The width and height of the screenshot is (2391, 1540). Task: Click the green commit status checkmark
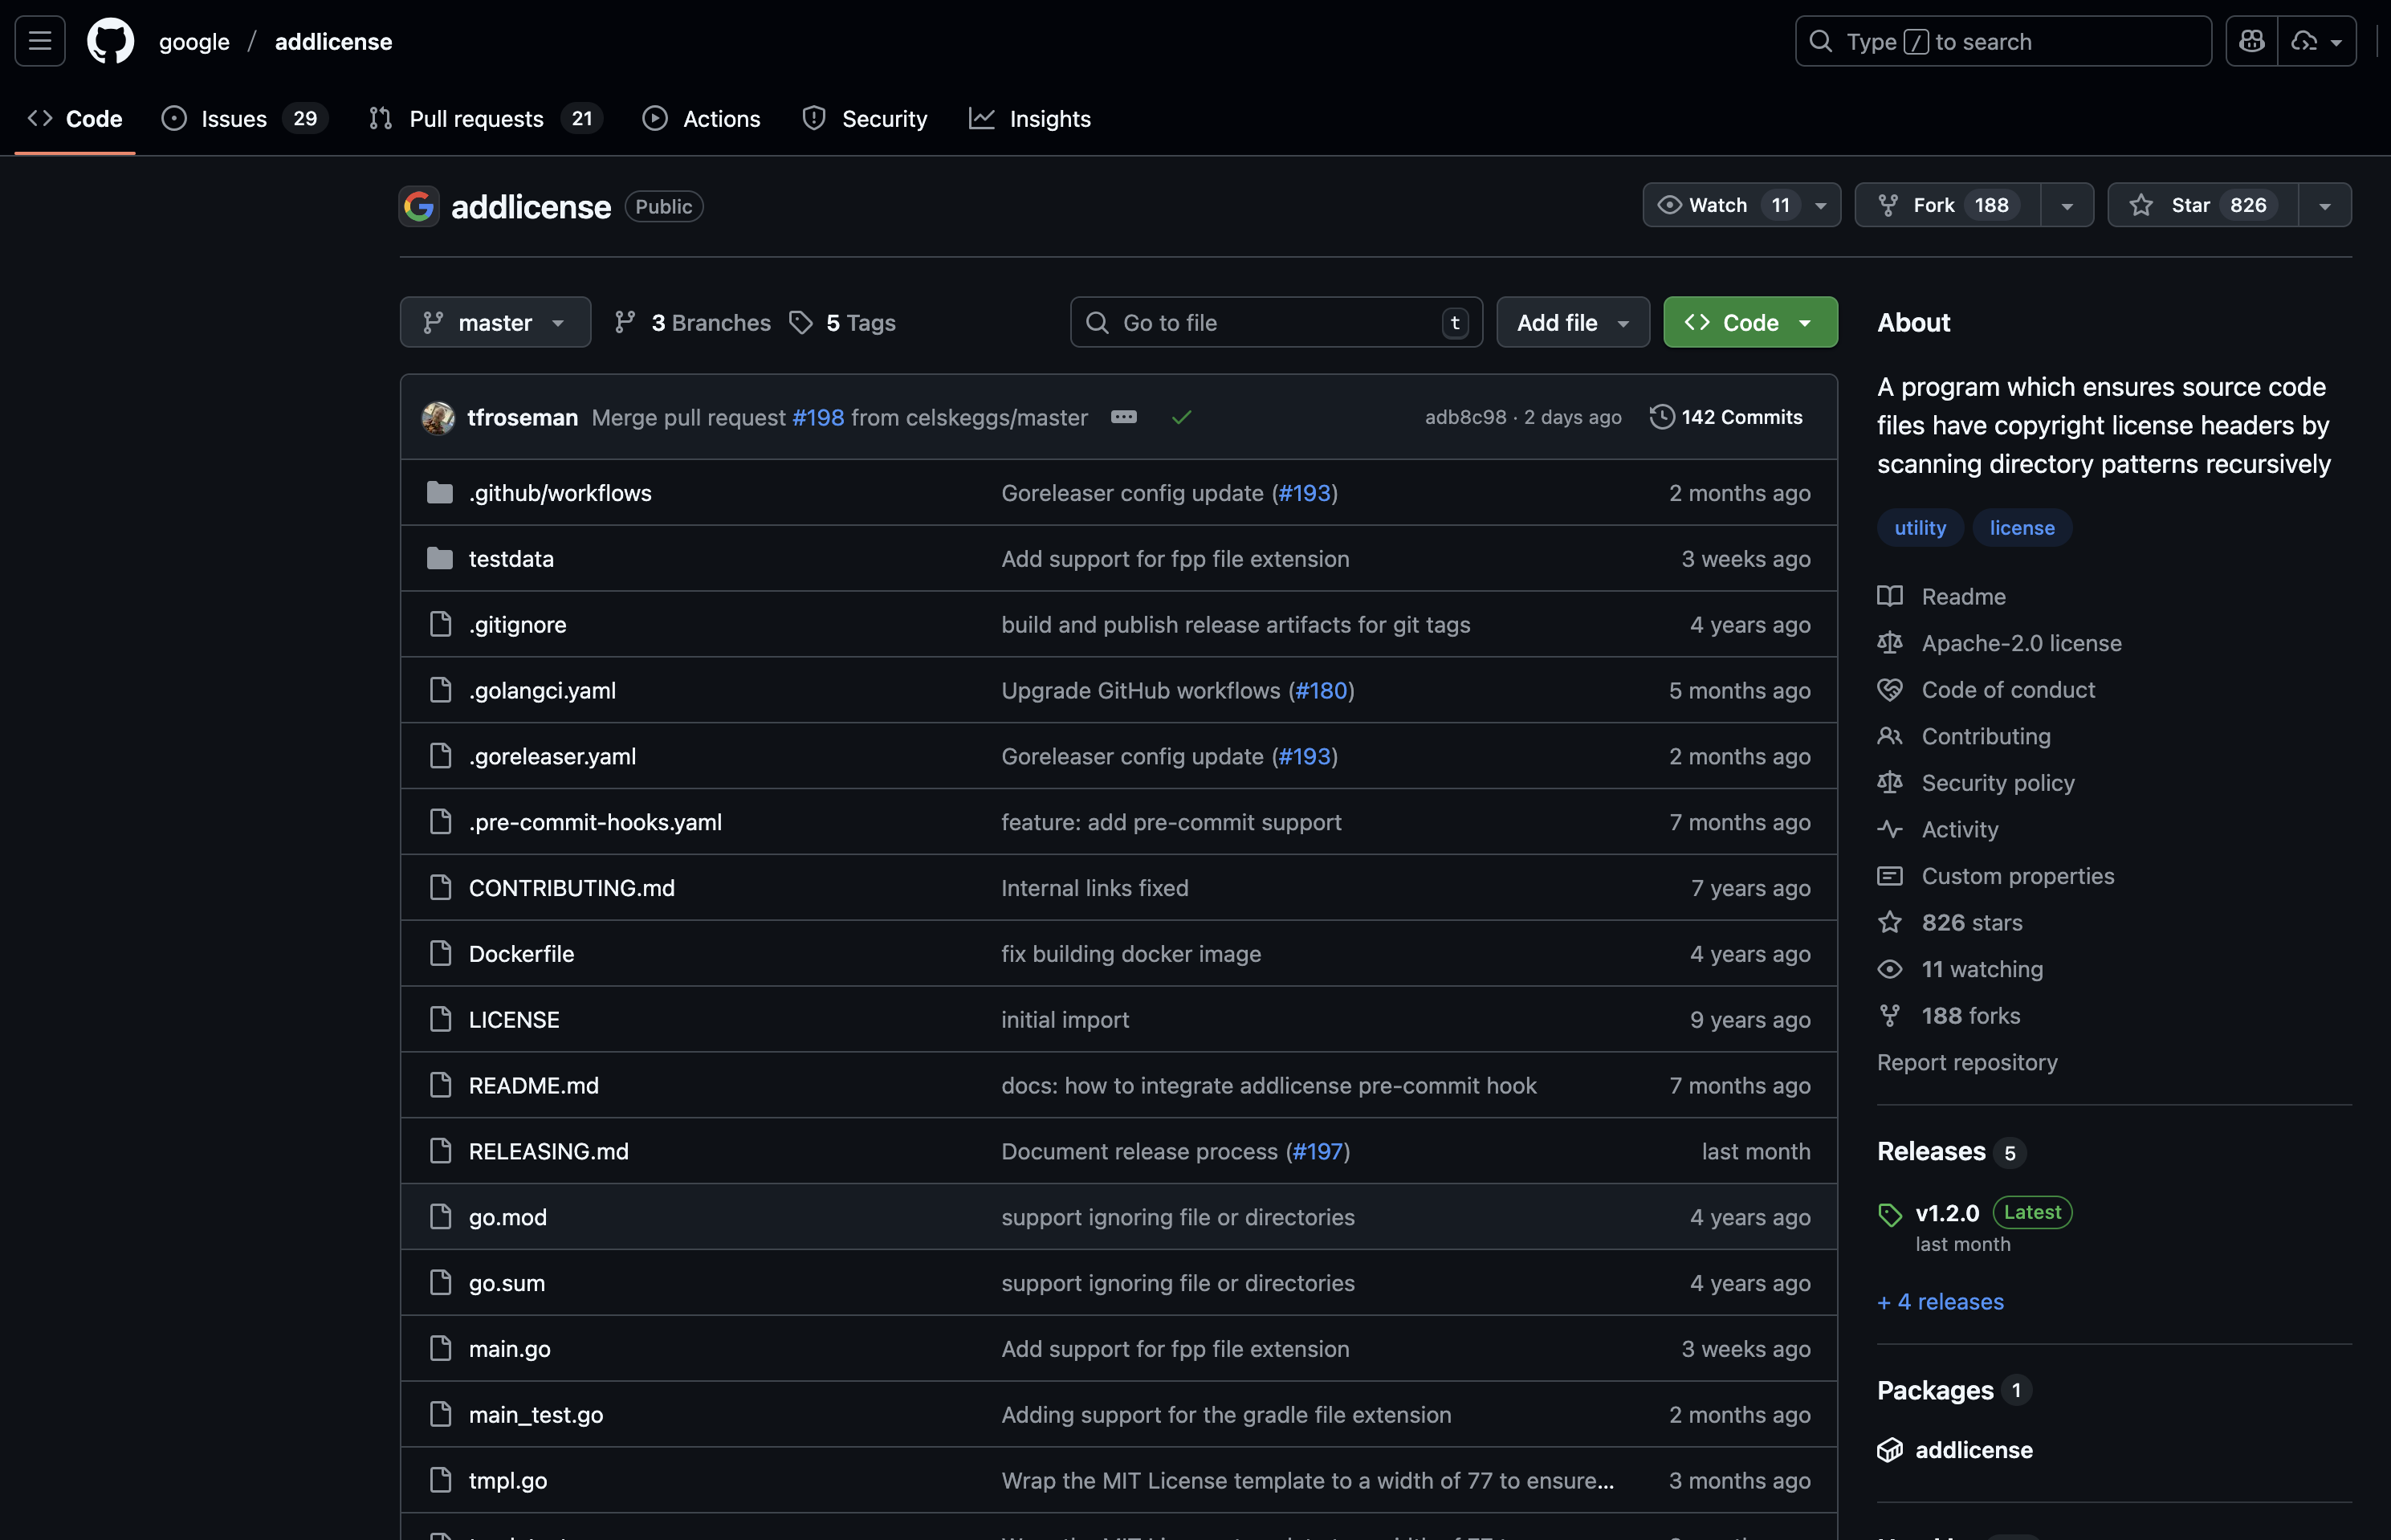click(1182, 417)
